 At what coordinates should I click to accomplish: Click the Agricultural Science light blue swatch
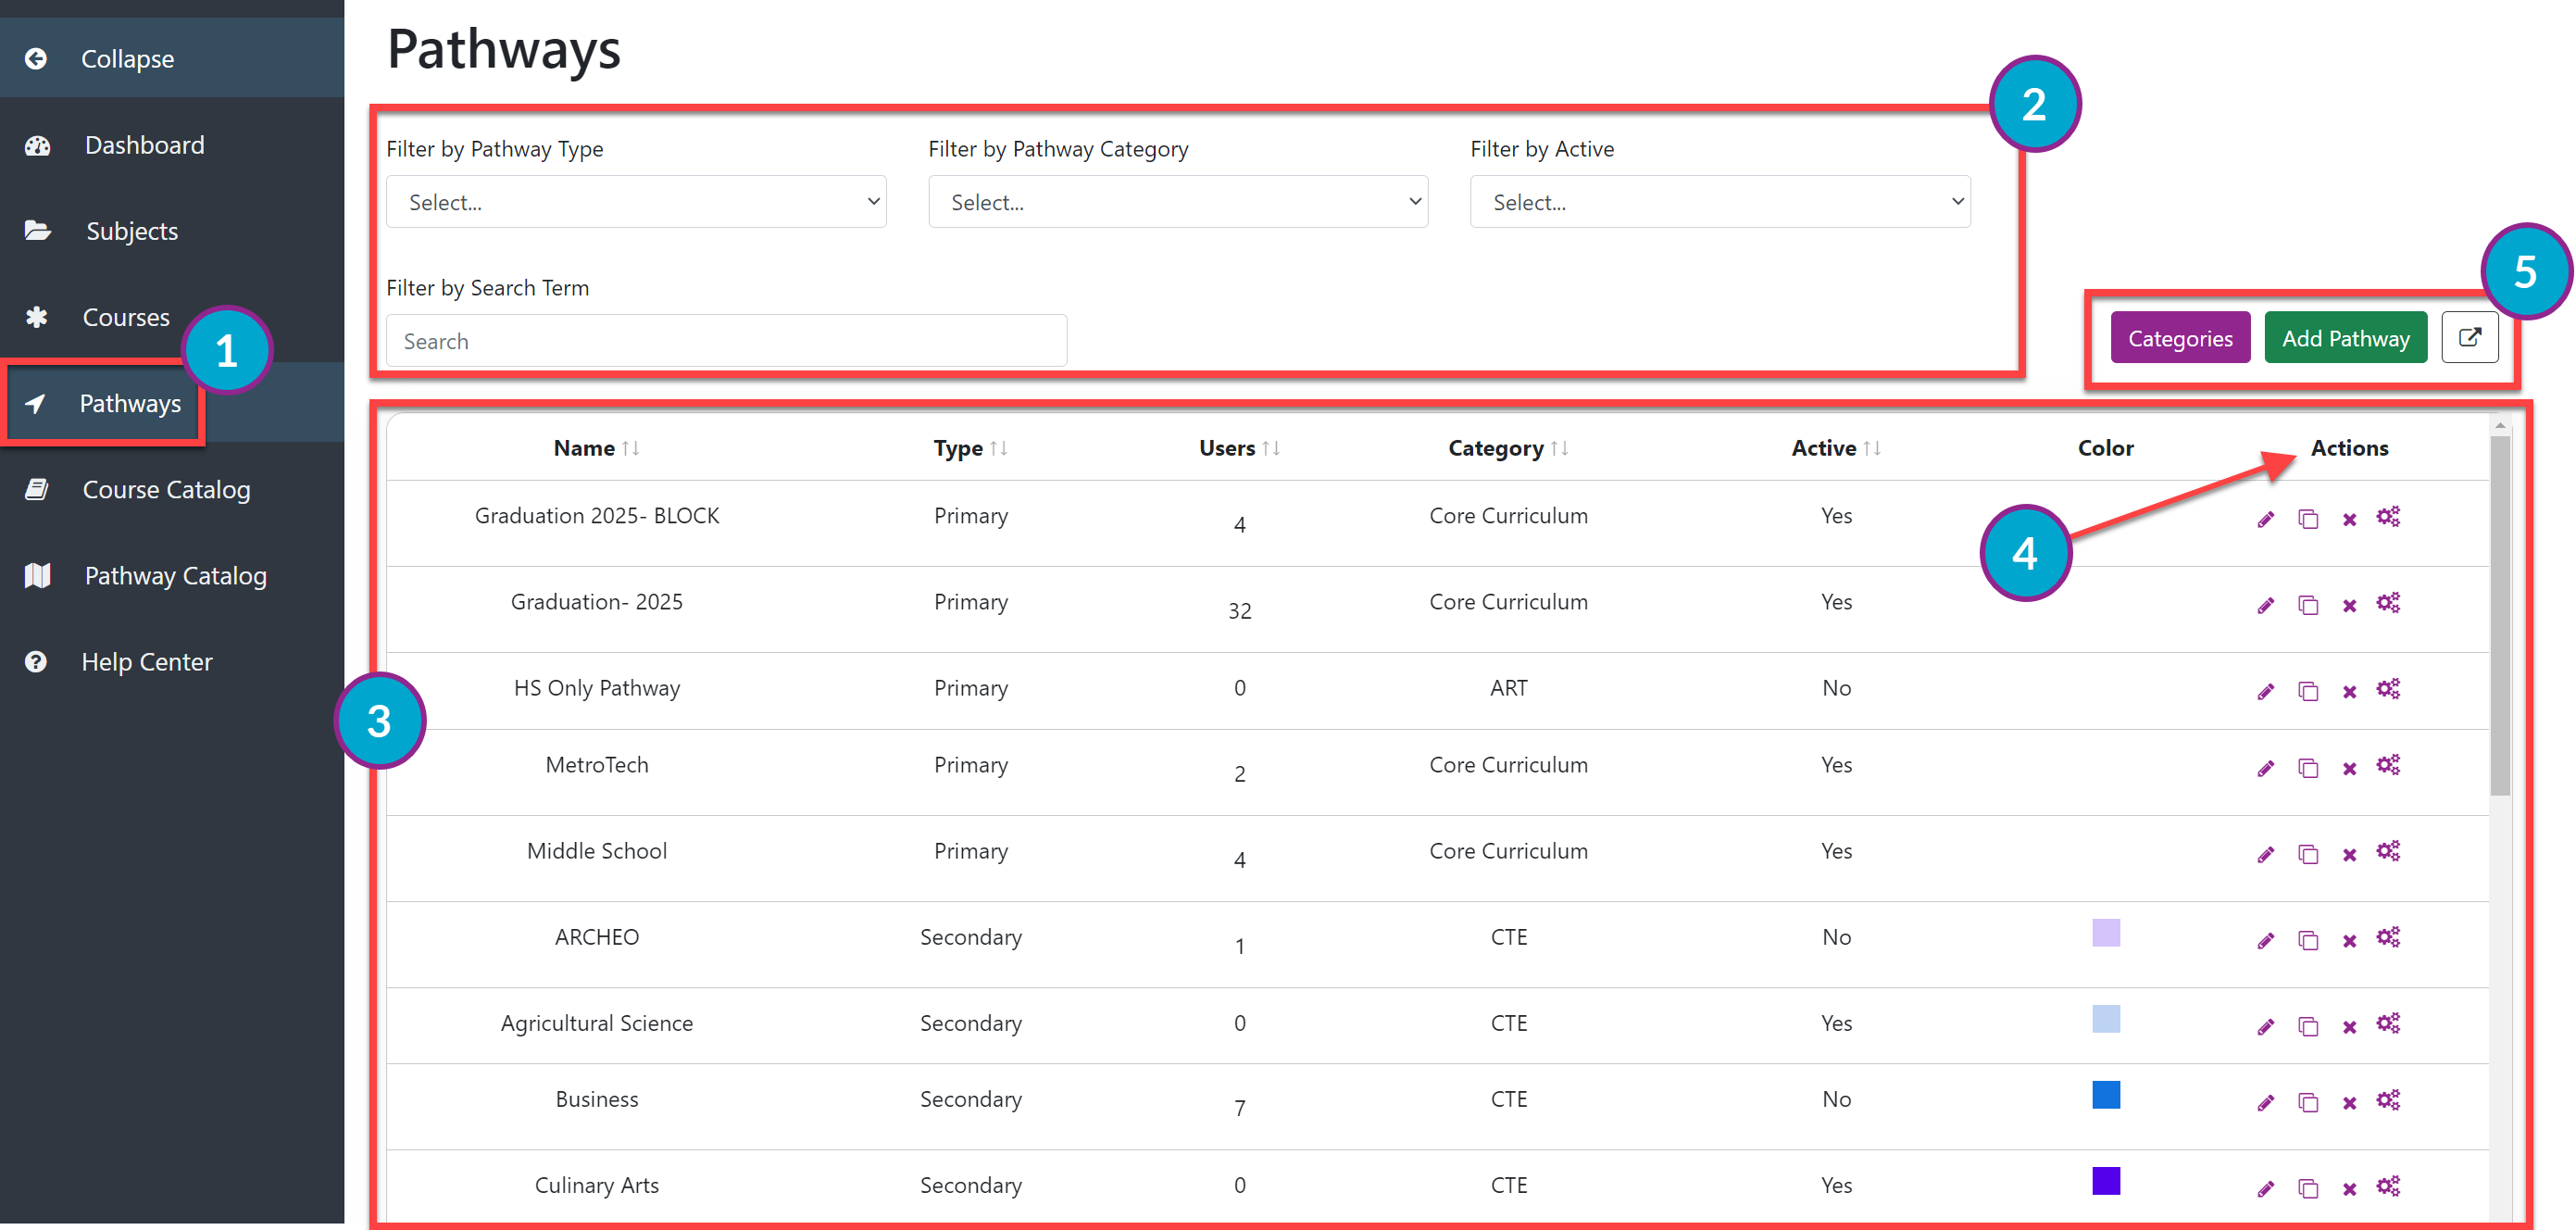tap(2106, 1019)
